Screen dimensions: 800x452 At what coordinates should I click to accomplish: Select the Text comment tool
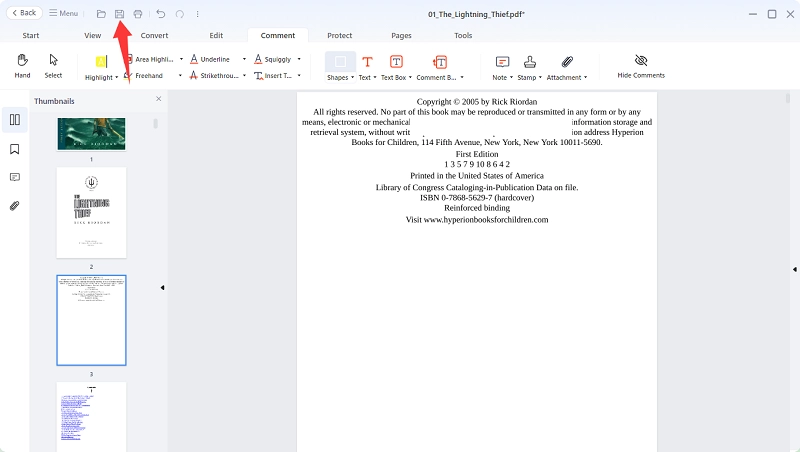tap(367, 62)
